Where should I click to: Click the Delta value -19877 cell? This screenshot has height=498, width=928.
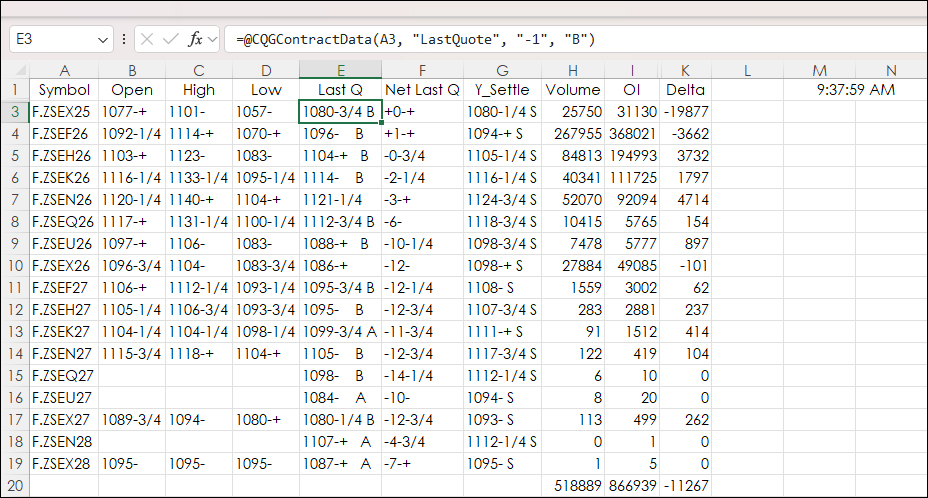(685, 111)
